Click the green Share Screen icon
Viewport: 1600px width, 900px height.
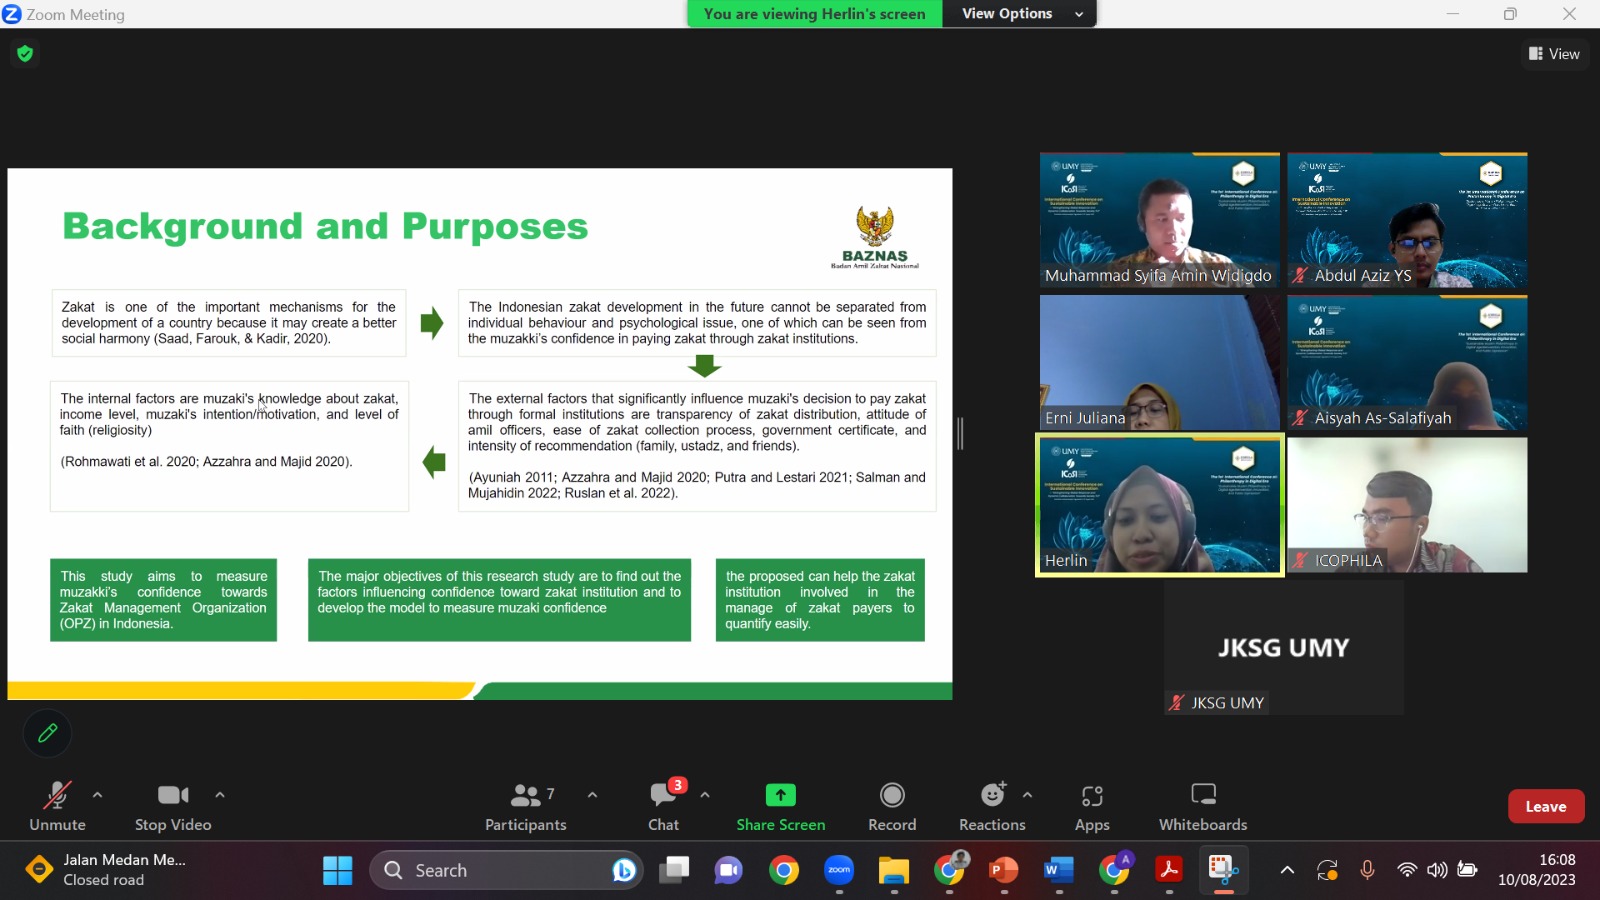coord(780,795)
